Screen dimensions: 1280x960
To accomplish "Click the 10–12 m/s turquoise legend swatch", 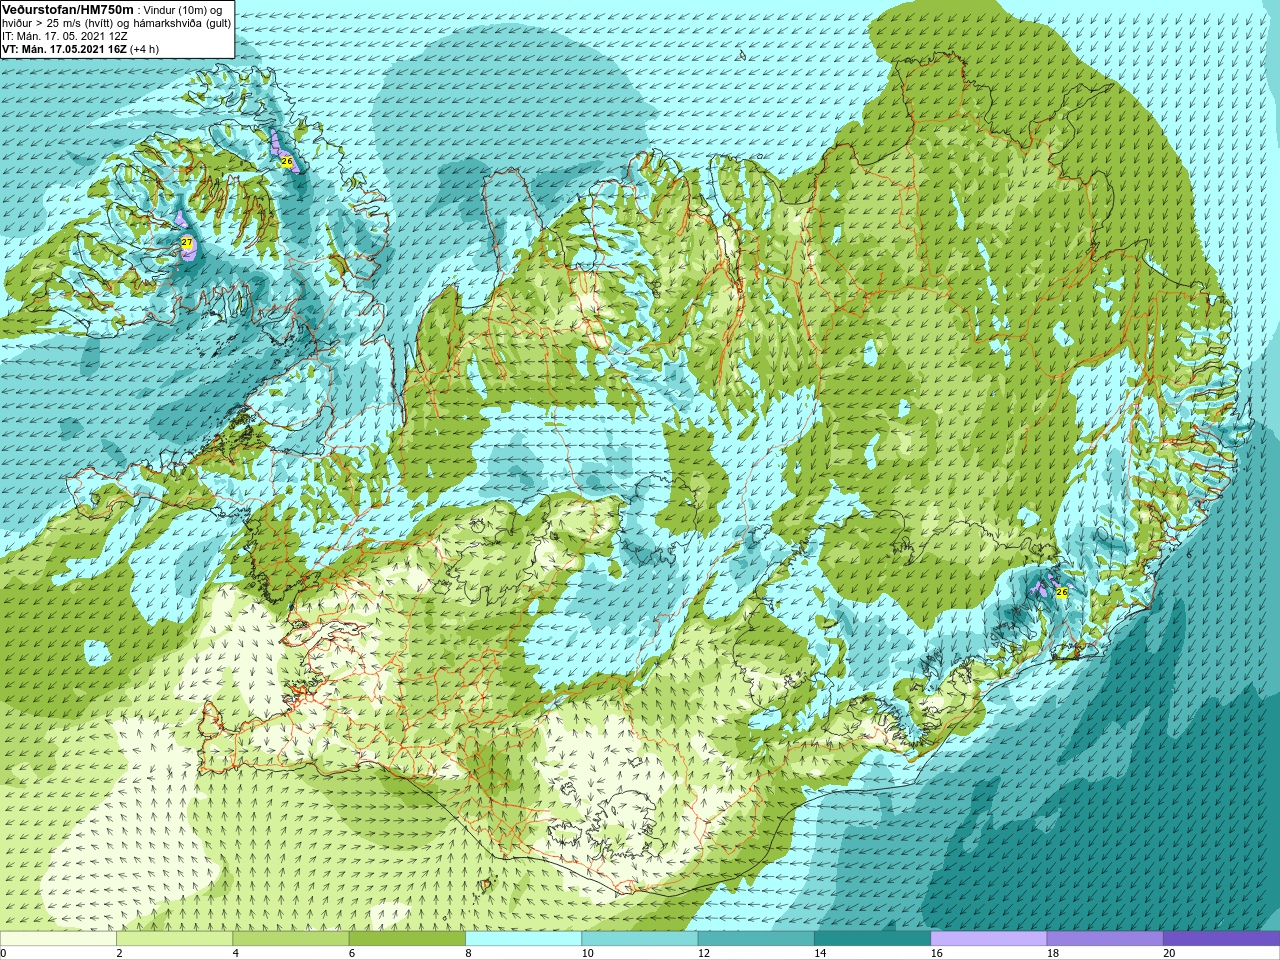I will (x=639, y=939).
